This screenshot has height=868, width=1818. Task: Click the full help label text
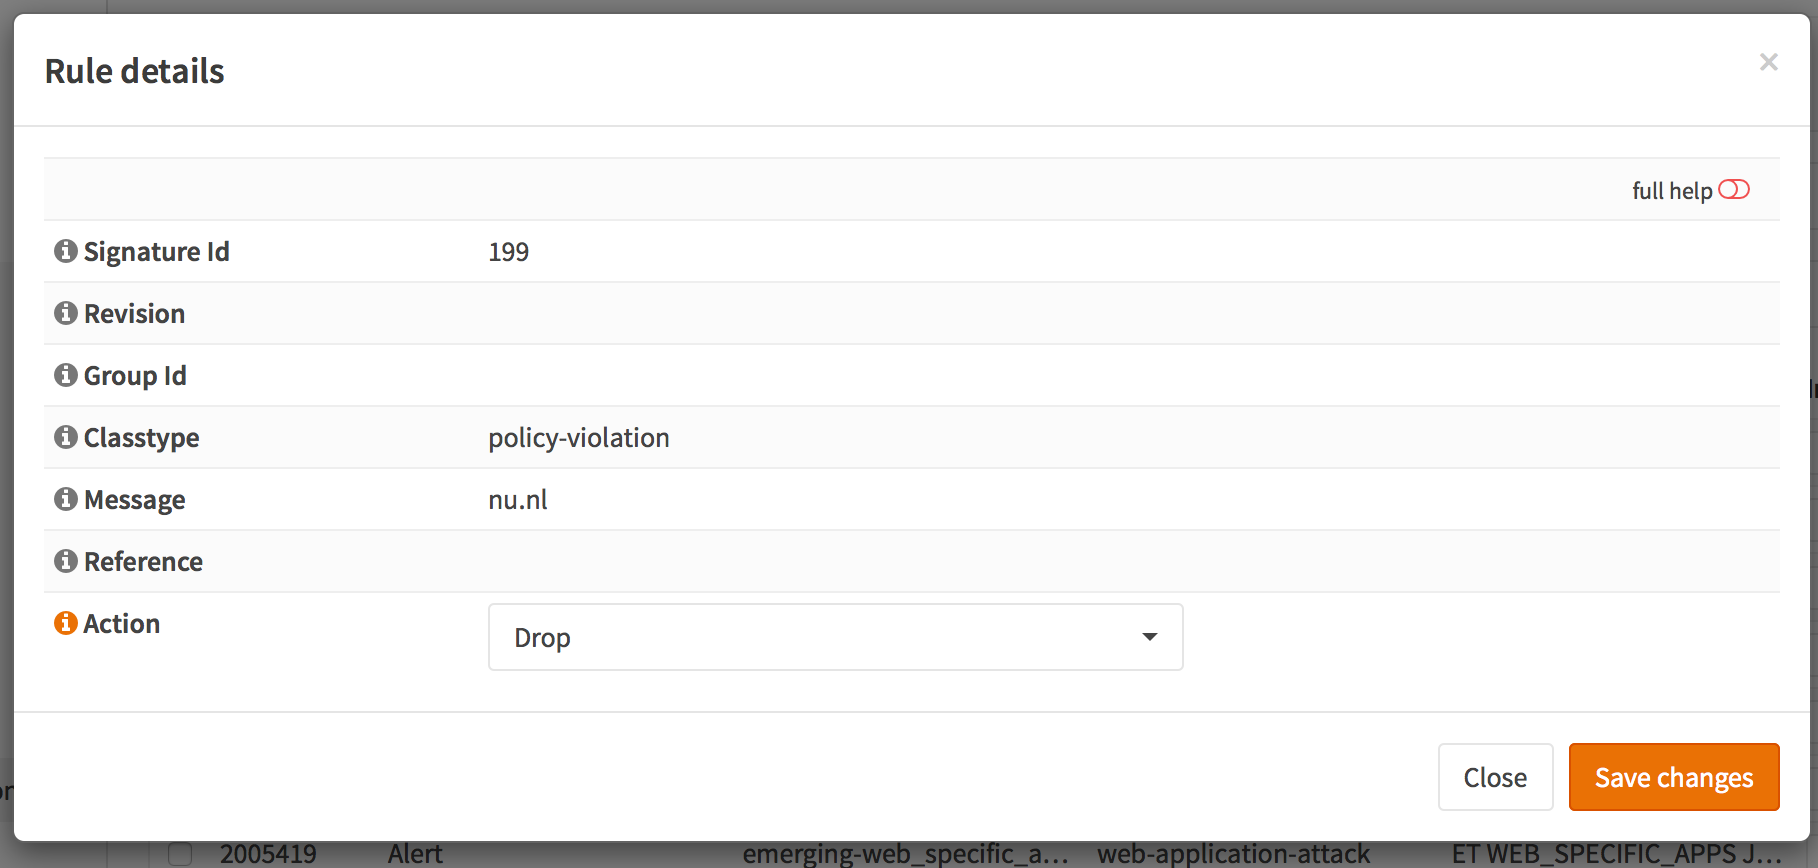point(1672,191)
